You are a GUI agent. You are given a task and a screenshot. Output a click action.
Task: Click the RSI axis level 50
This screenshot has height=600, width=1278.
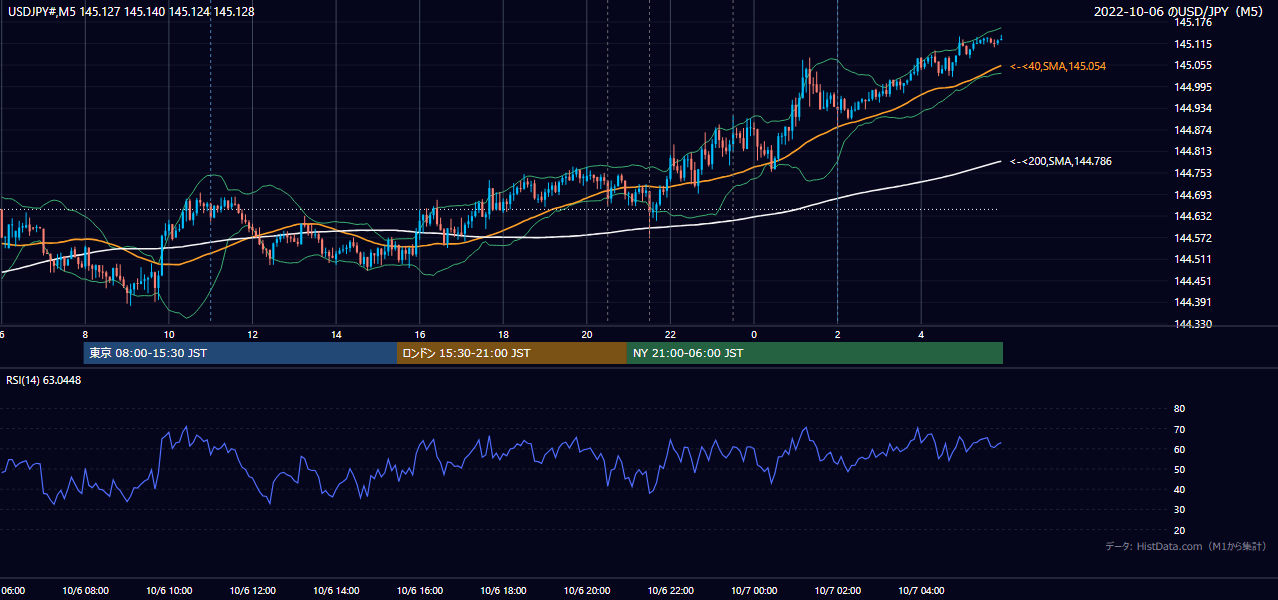(x=1179, y=469)
